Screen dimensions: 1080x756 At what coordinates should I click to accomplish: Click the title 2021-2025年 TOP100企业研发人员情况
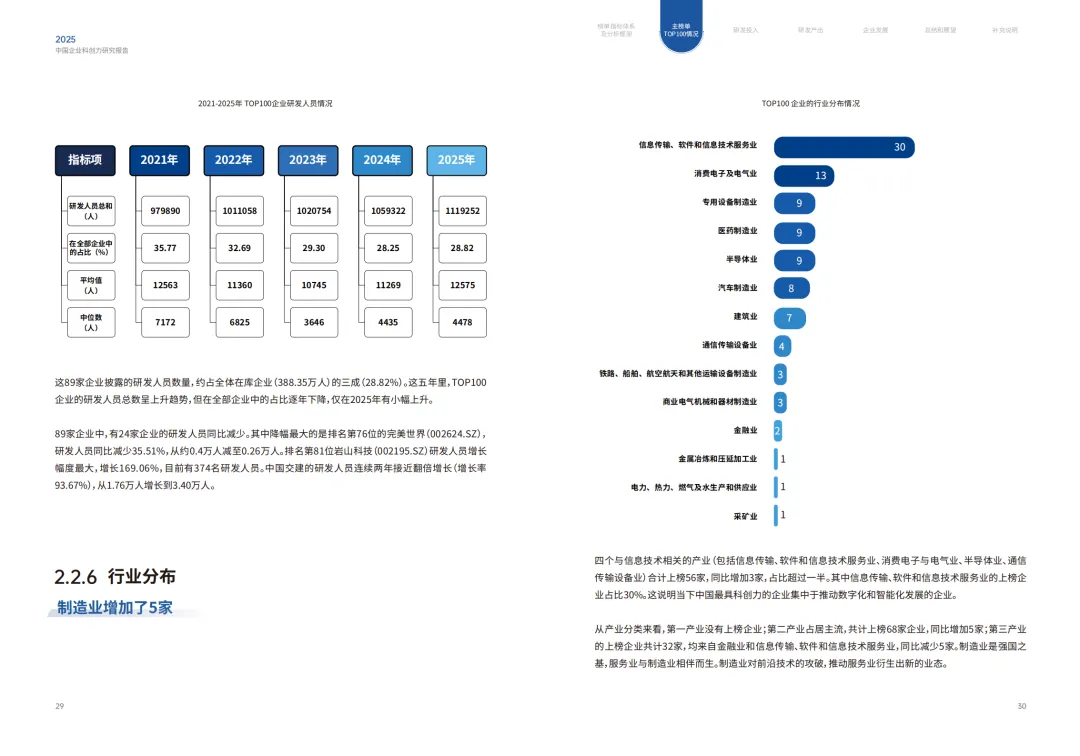point(265,103)
